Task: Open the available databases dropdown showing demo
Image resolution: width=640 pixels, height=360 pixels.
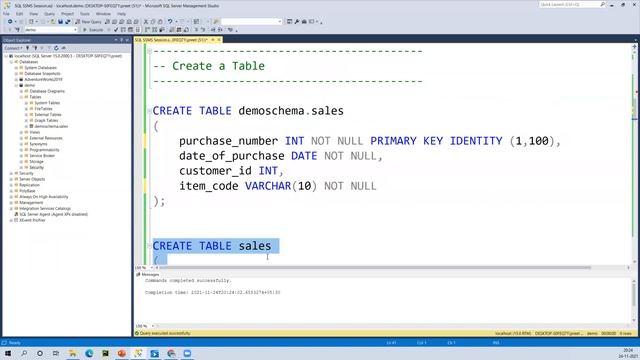Action: [x=51, y=30]
